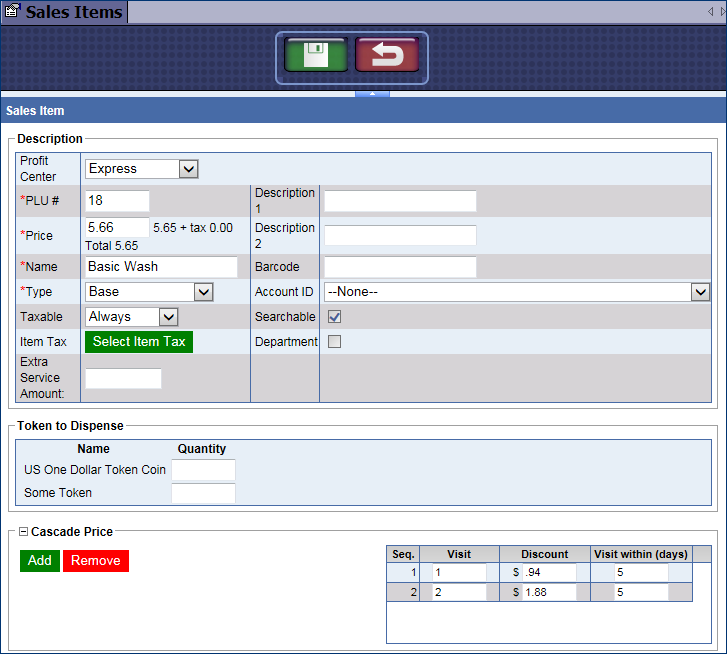Click the green Add button
This screenshot has width=727, height=654.
point(39,561)
